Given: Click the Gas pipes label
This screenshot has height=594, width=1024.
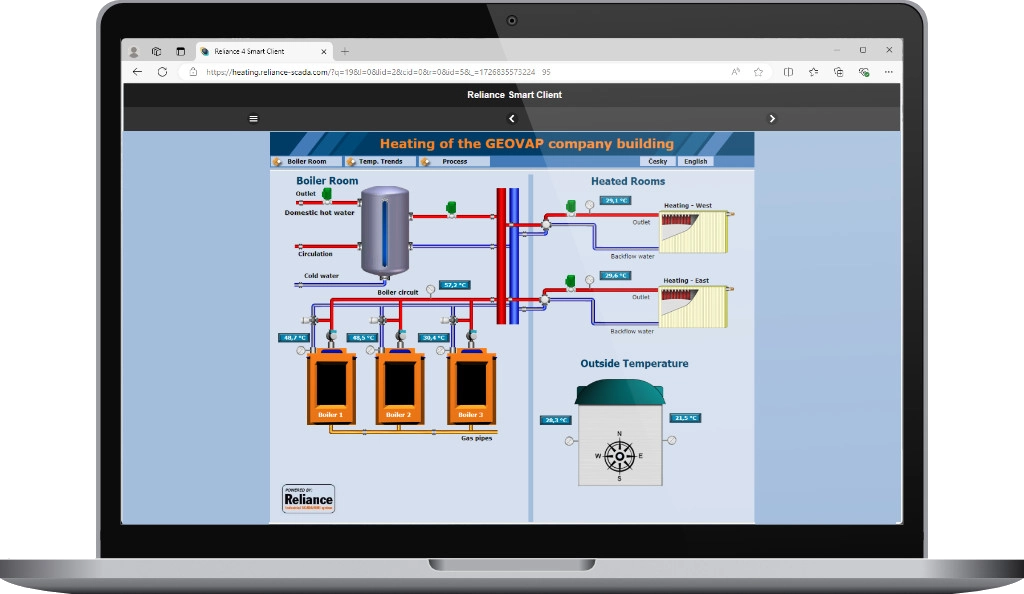Looking at the screenshot, I should [477, 438].
